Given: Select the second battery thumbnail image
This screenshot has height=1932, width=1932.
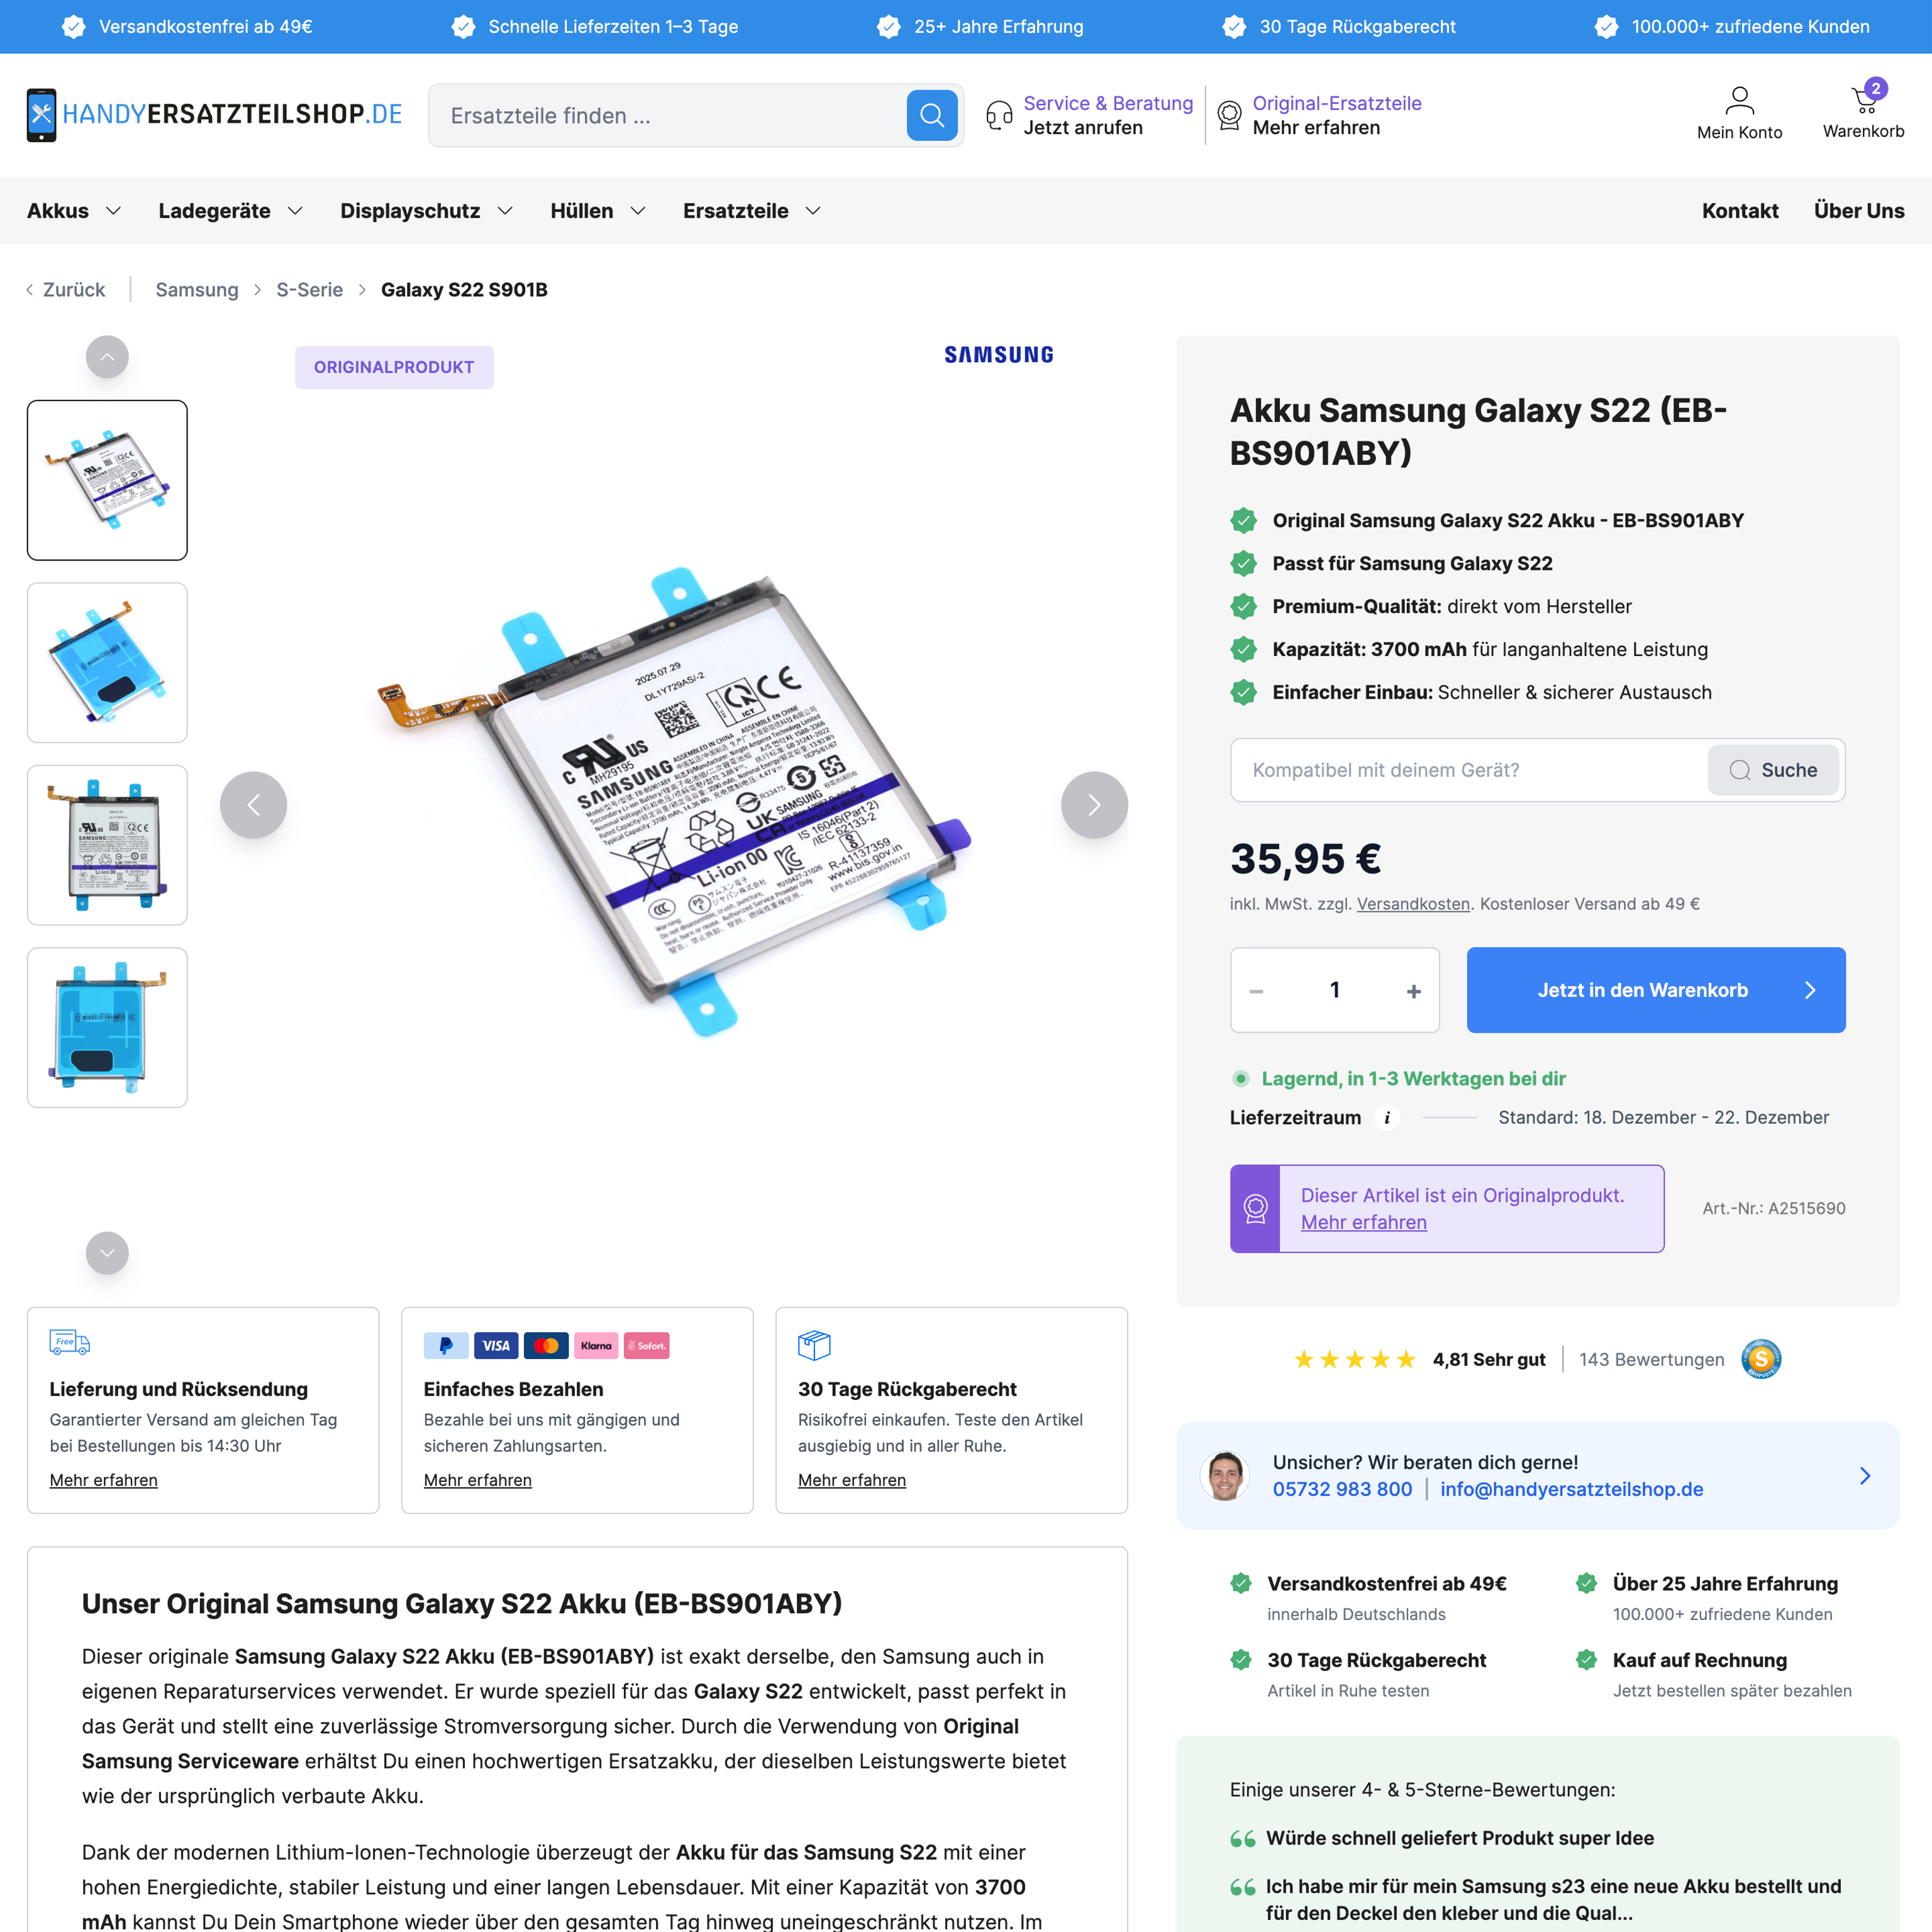Looking at the screenshot, I should (x=107, y=662).
